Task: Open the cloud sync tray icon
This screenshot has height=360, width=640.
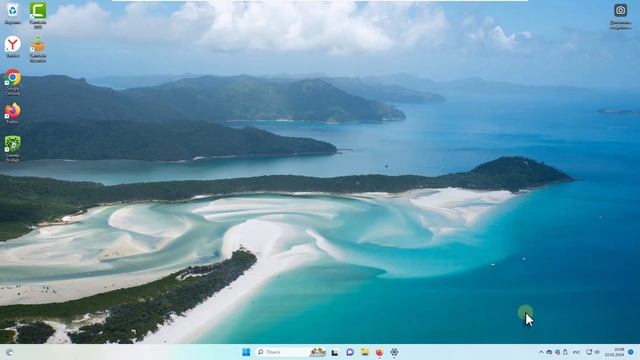Action: 549,352
